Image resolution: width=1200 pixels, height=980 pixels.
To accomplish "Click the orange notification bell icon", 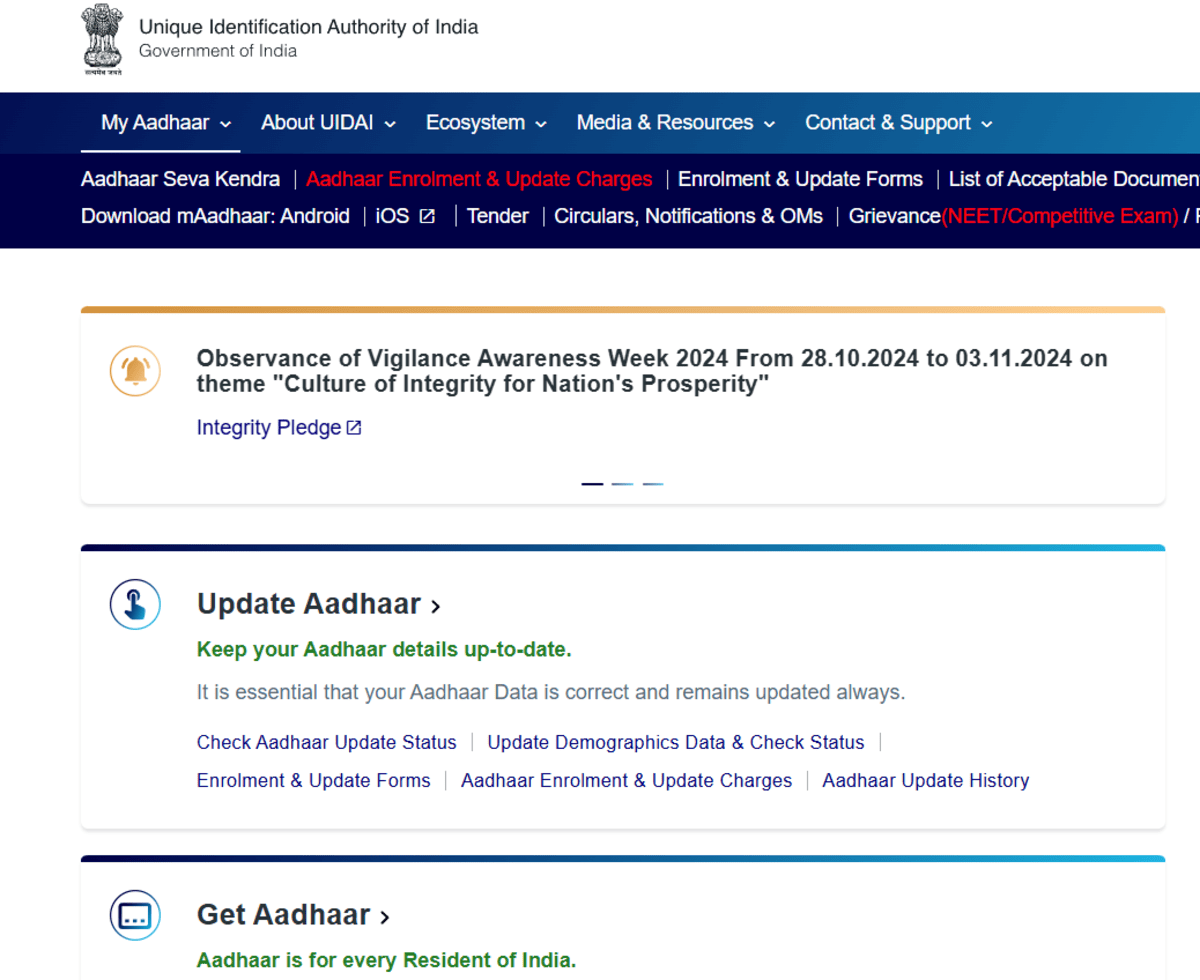I will coord(135,371).
